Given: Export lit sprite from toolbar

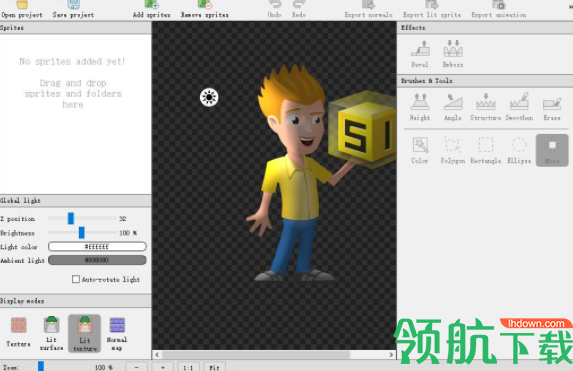Looking at the screenshot, I should click(x=432, y=10).
